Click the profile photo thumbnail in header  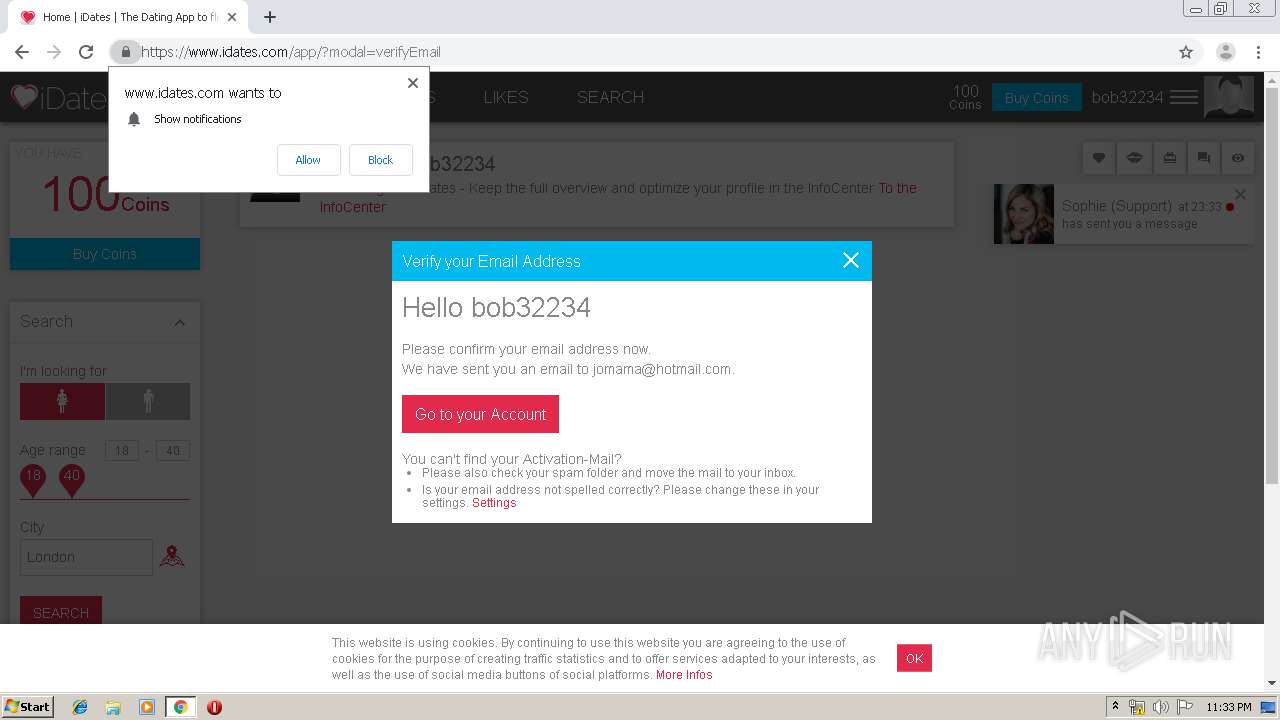pyautogui.click(x=1229, y=97)
